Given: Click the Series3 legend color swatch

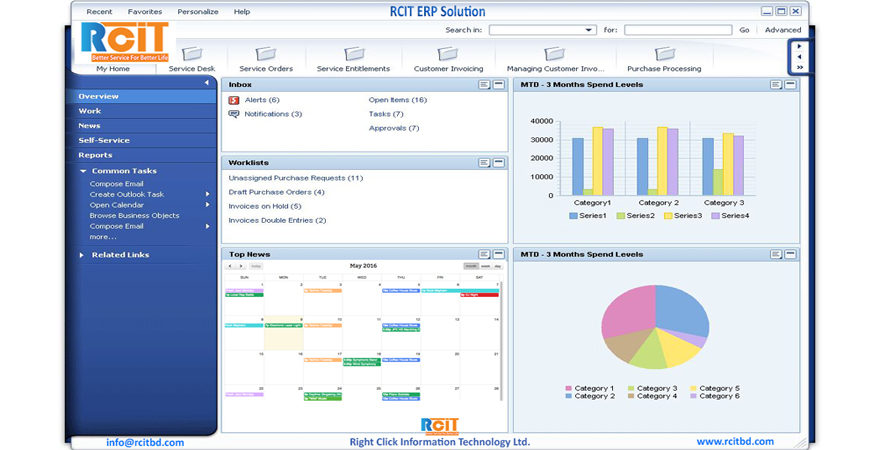Looking at the screenshot, I should pos(668,216).
